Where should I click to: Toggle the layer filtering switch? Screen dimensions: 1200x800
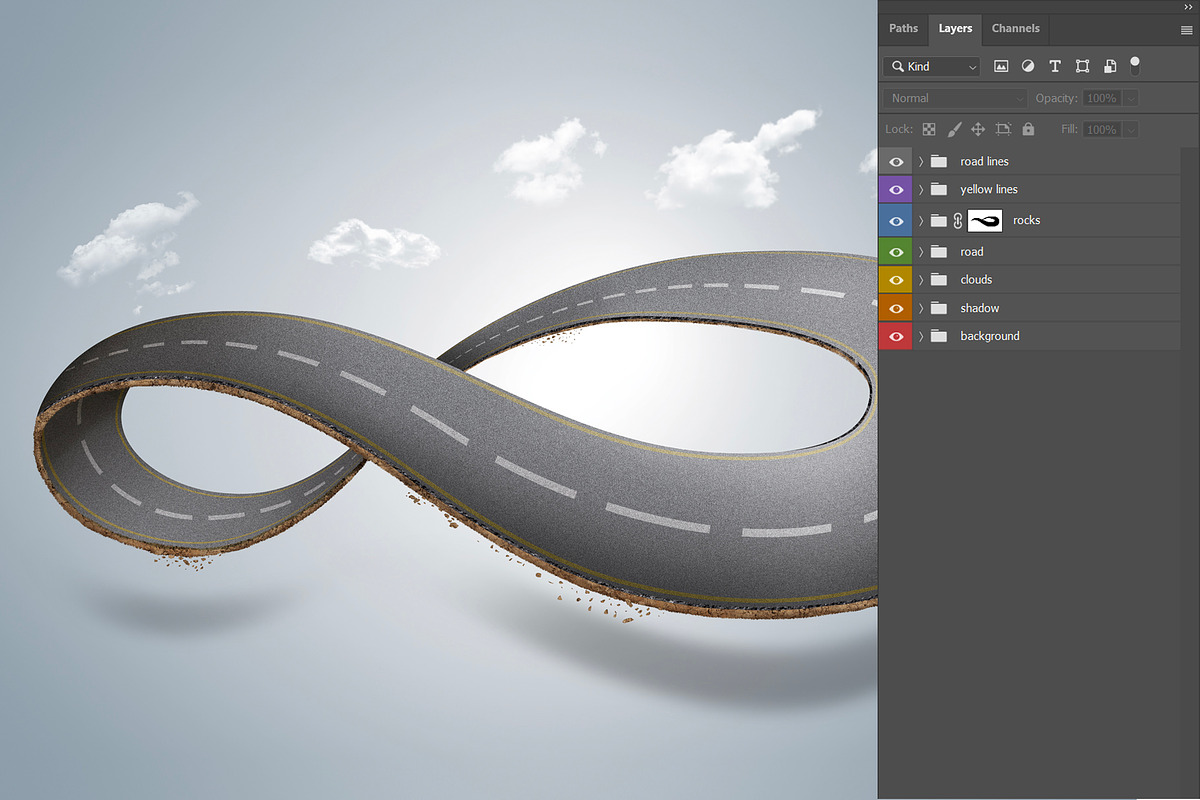pyautogui.click(x=1134, y=65)
